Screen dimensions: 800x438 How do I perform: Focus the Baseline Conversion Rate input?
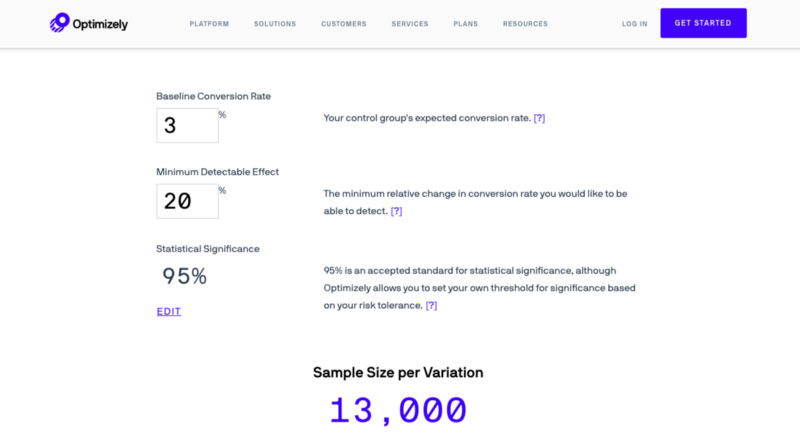pyautogui.click(x=187, y=125)
